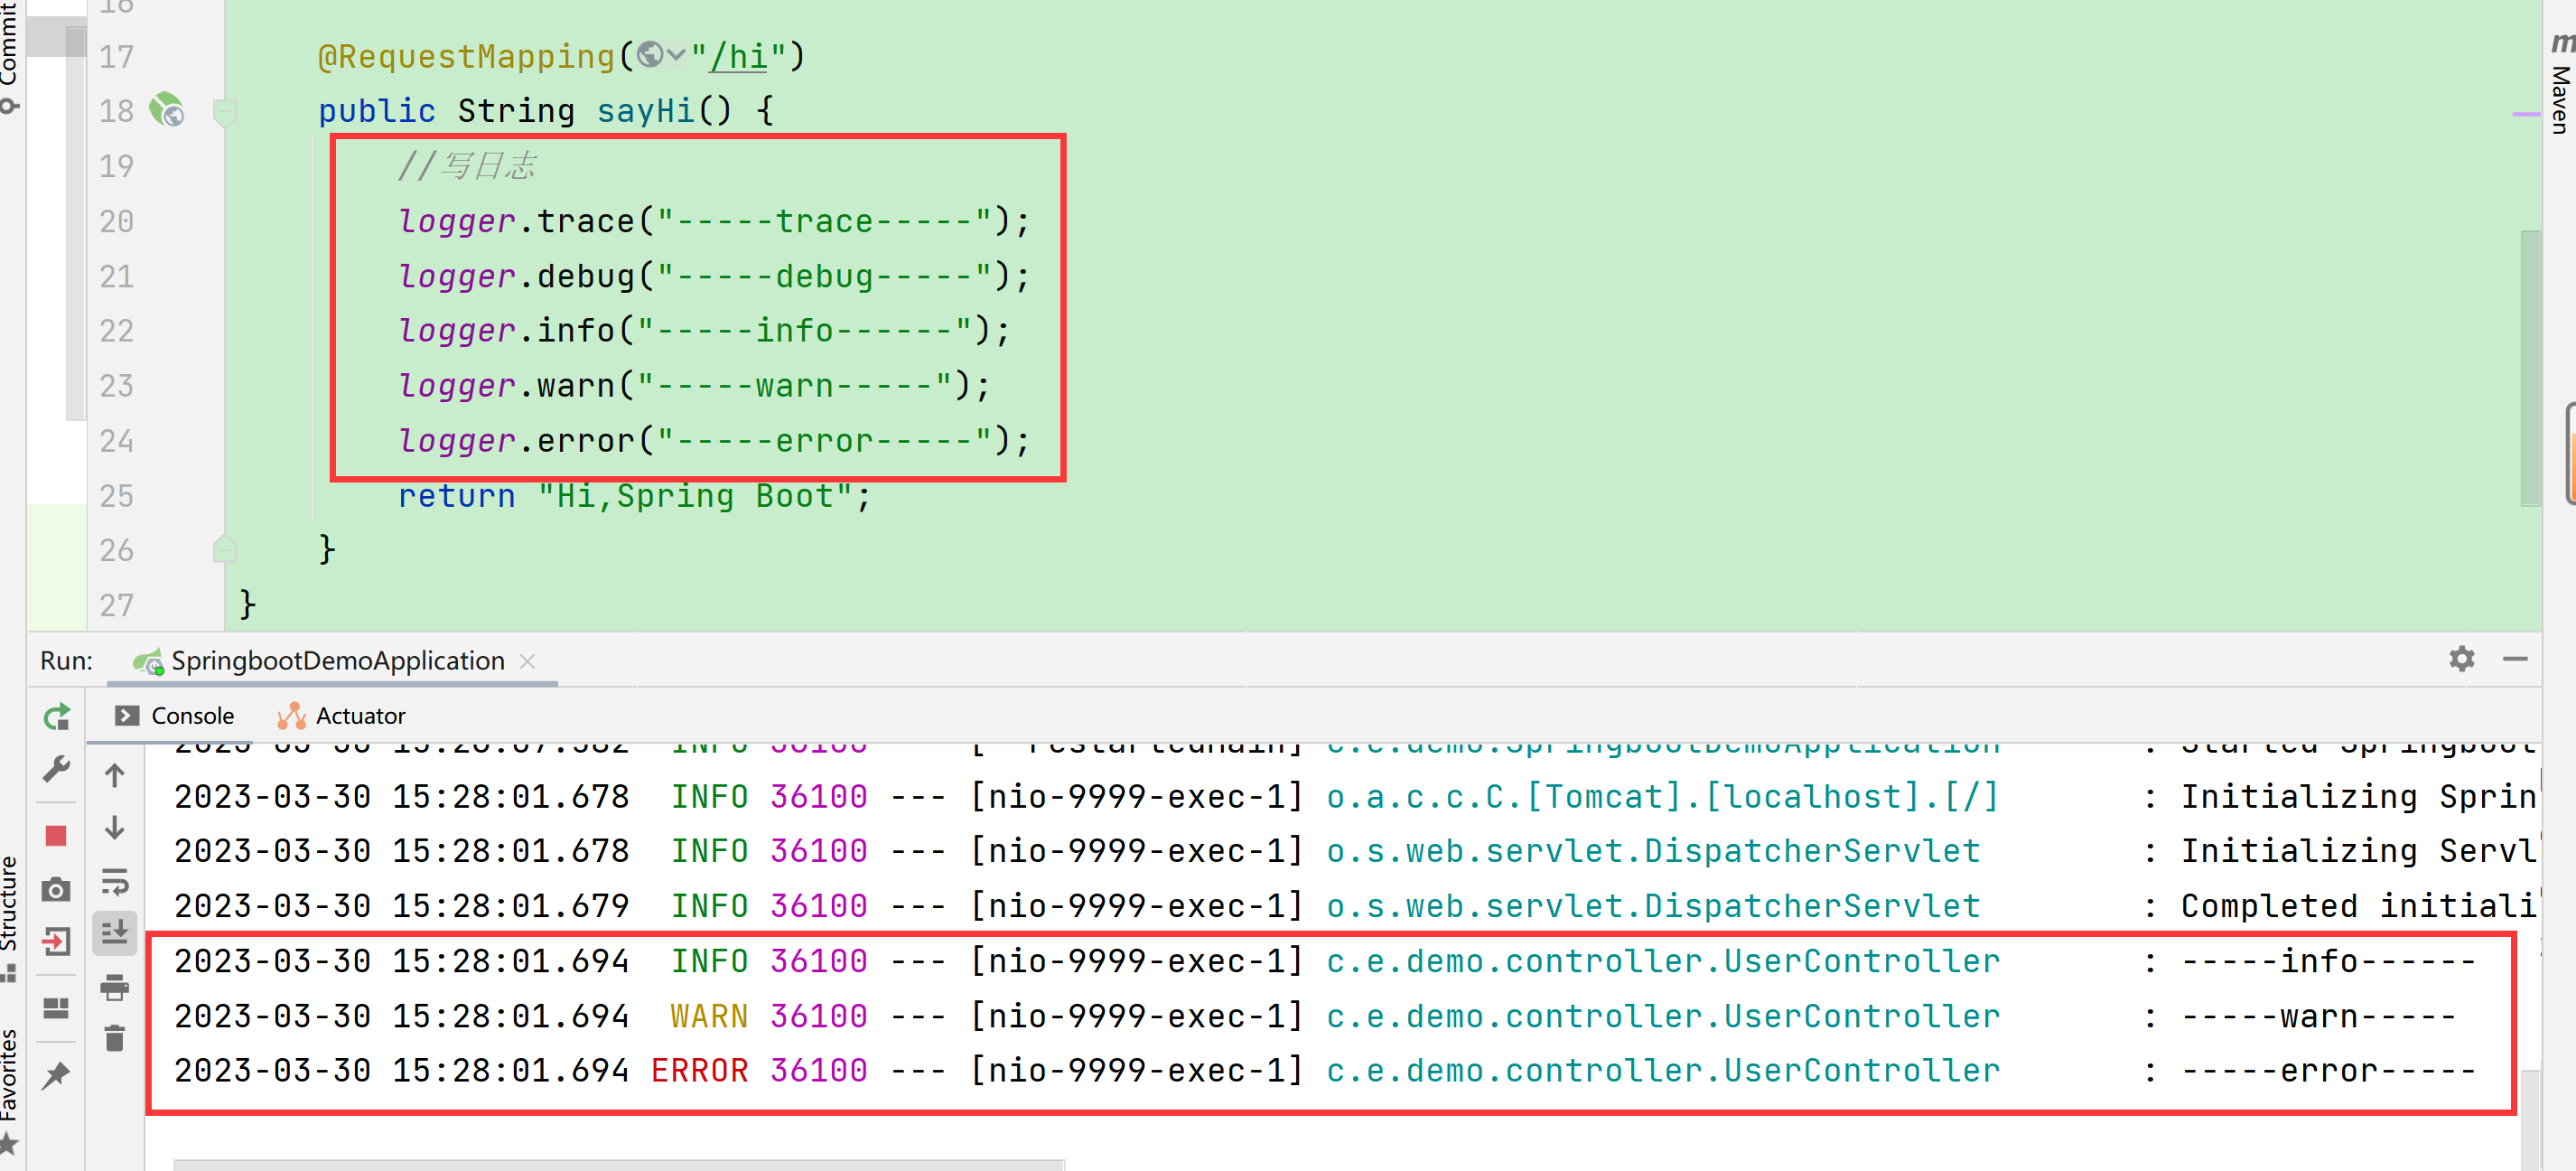
Task: Click the WARN level label in console
Action: pyautogui.click(x=709, y=1016)
